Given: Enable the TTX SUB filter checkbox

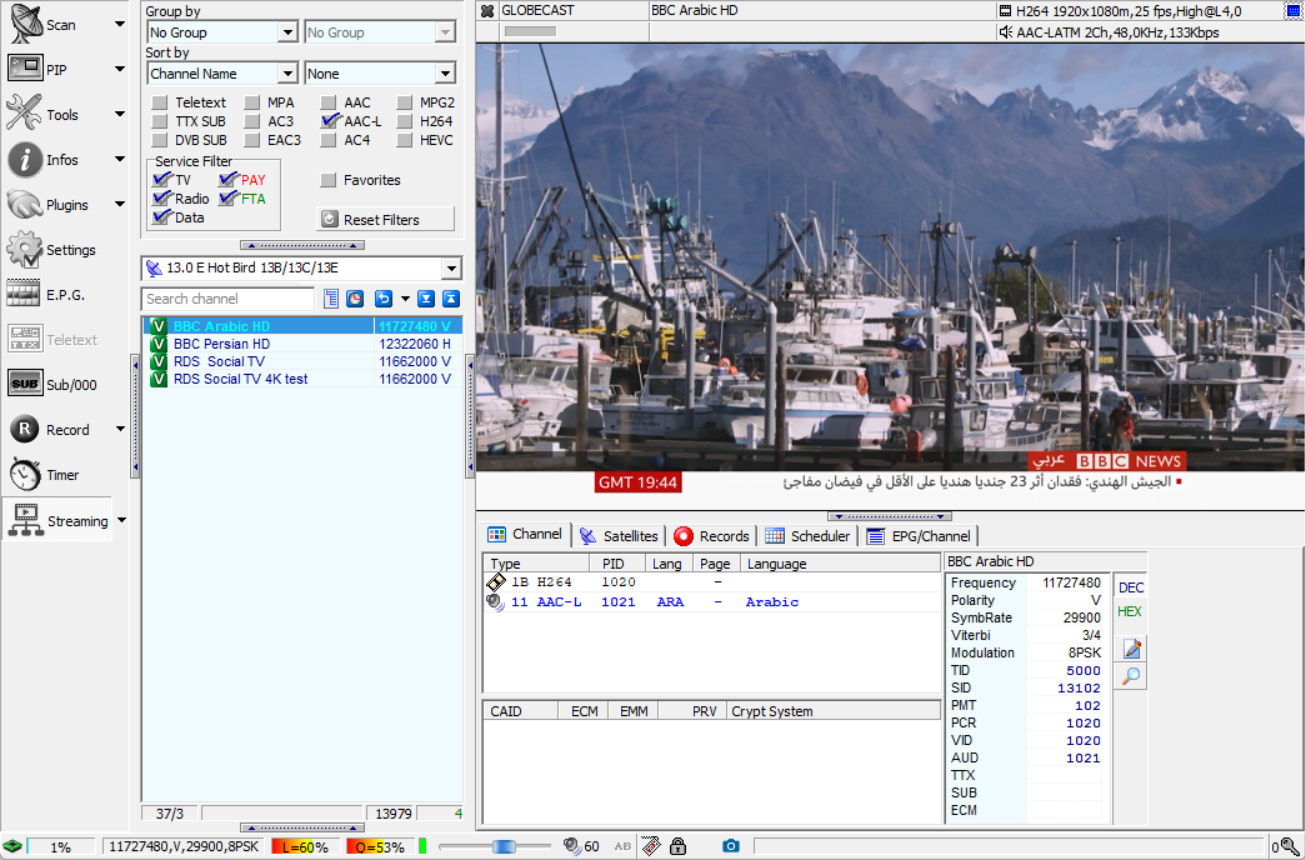Looking at the screenshot, I should coord(160,122).
